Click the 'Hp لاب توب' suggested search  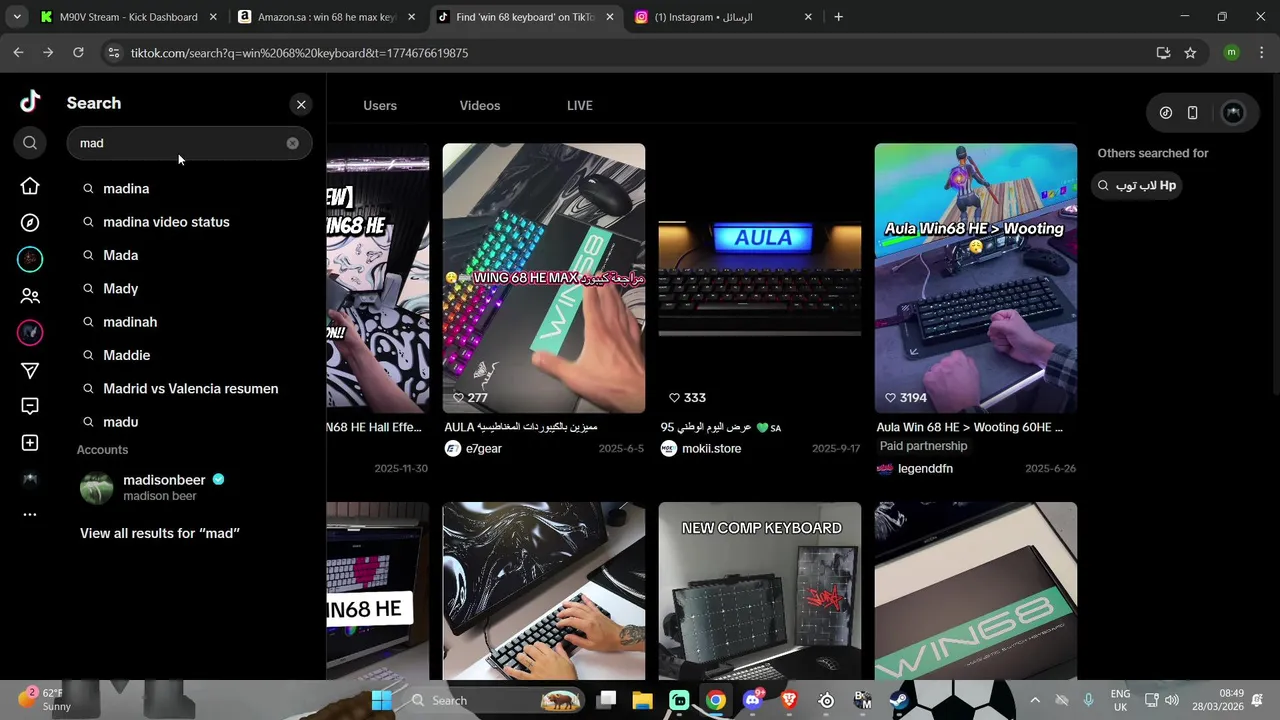(x=1137, y=185)
